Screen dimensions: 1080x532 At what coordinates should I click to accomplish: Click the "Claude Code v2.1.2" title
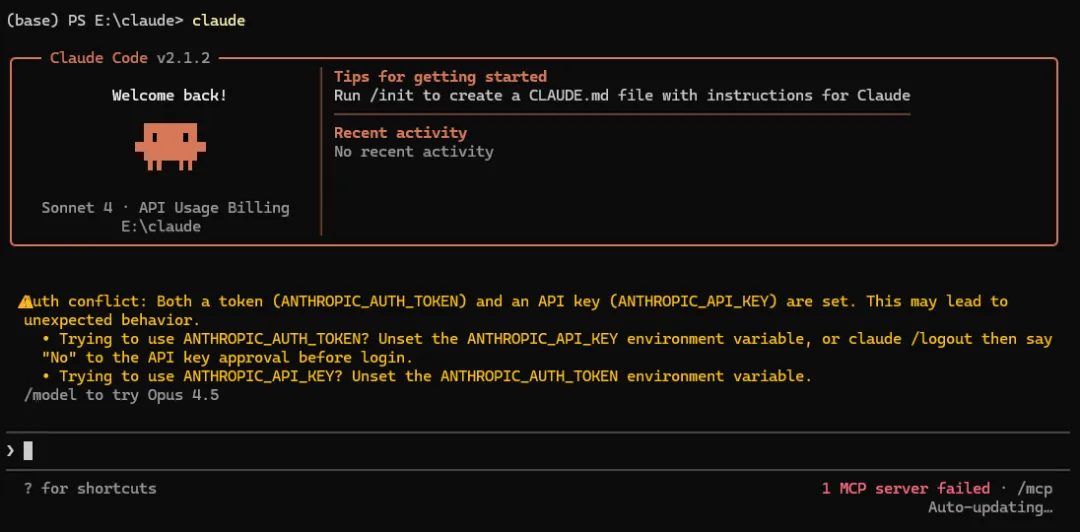point(130,58)
